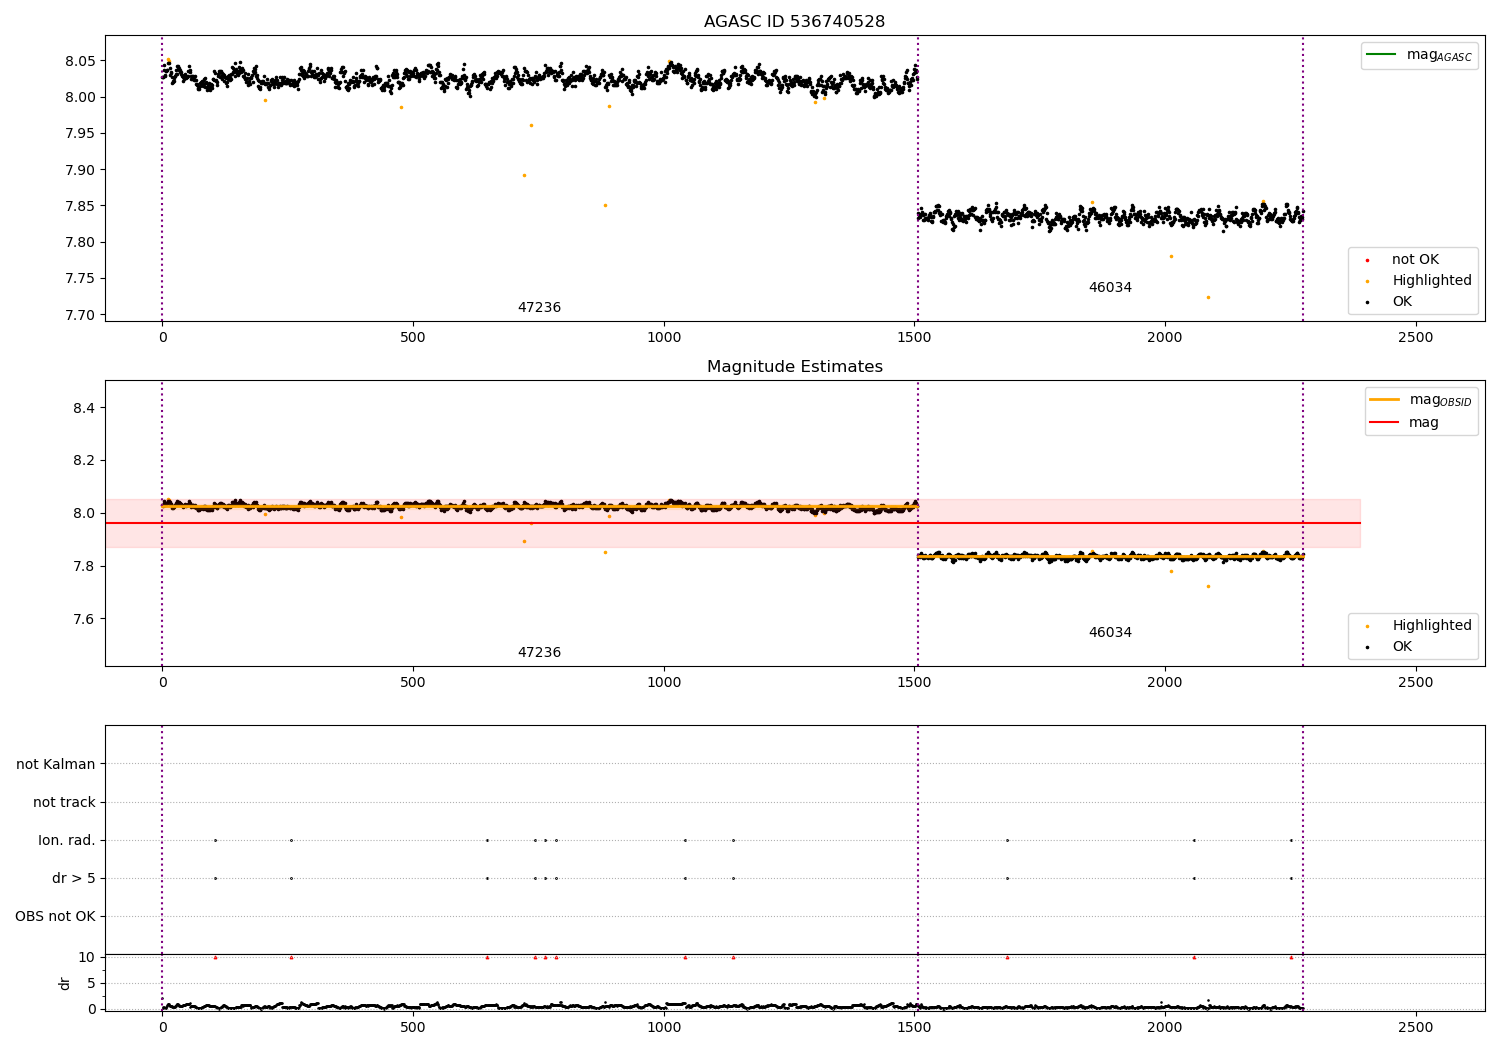
Task: Click the 7.75 y-axis tick label
Action: point(80,279)
